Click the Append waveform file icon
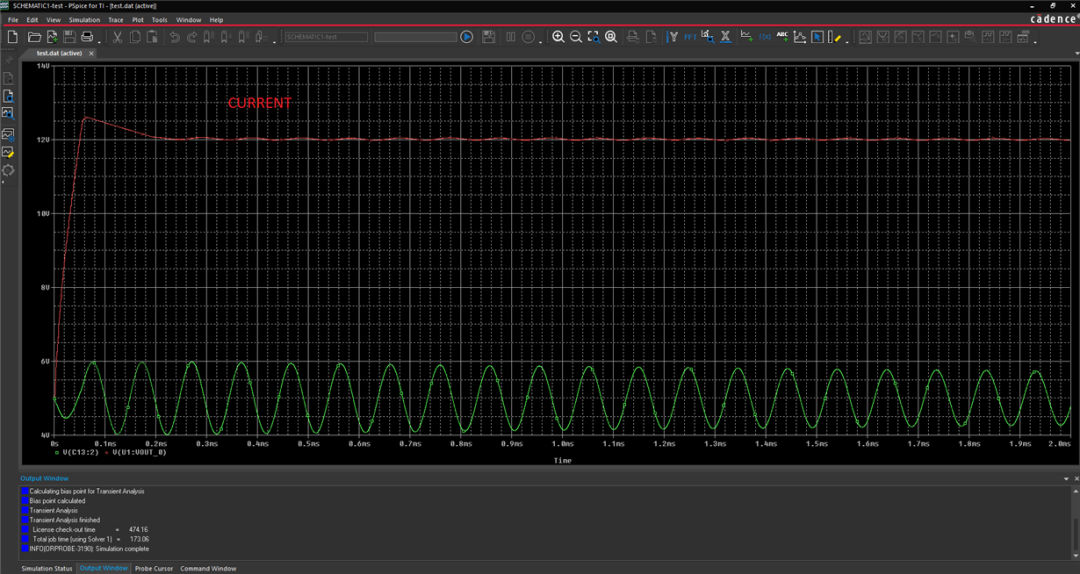This screenshot has width=1080, height=574. (x=52, y=37)
